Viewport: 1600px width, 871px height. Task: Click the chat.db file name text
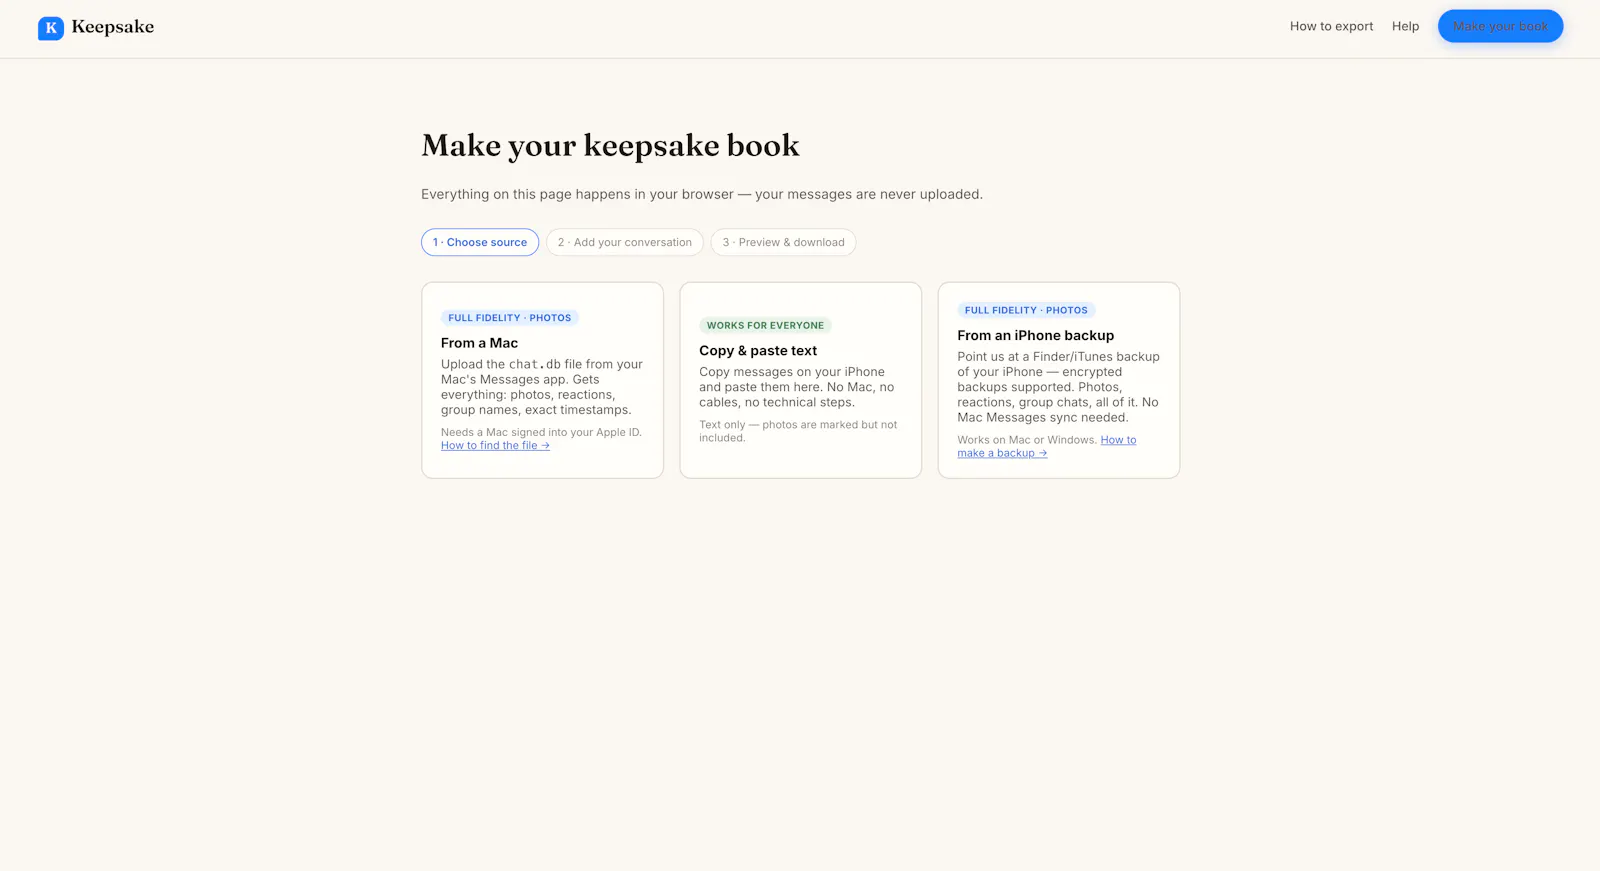click(534, 365)
